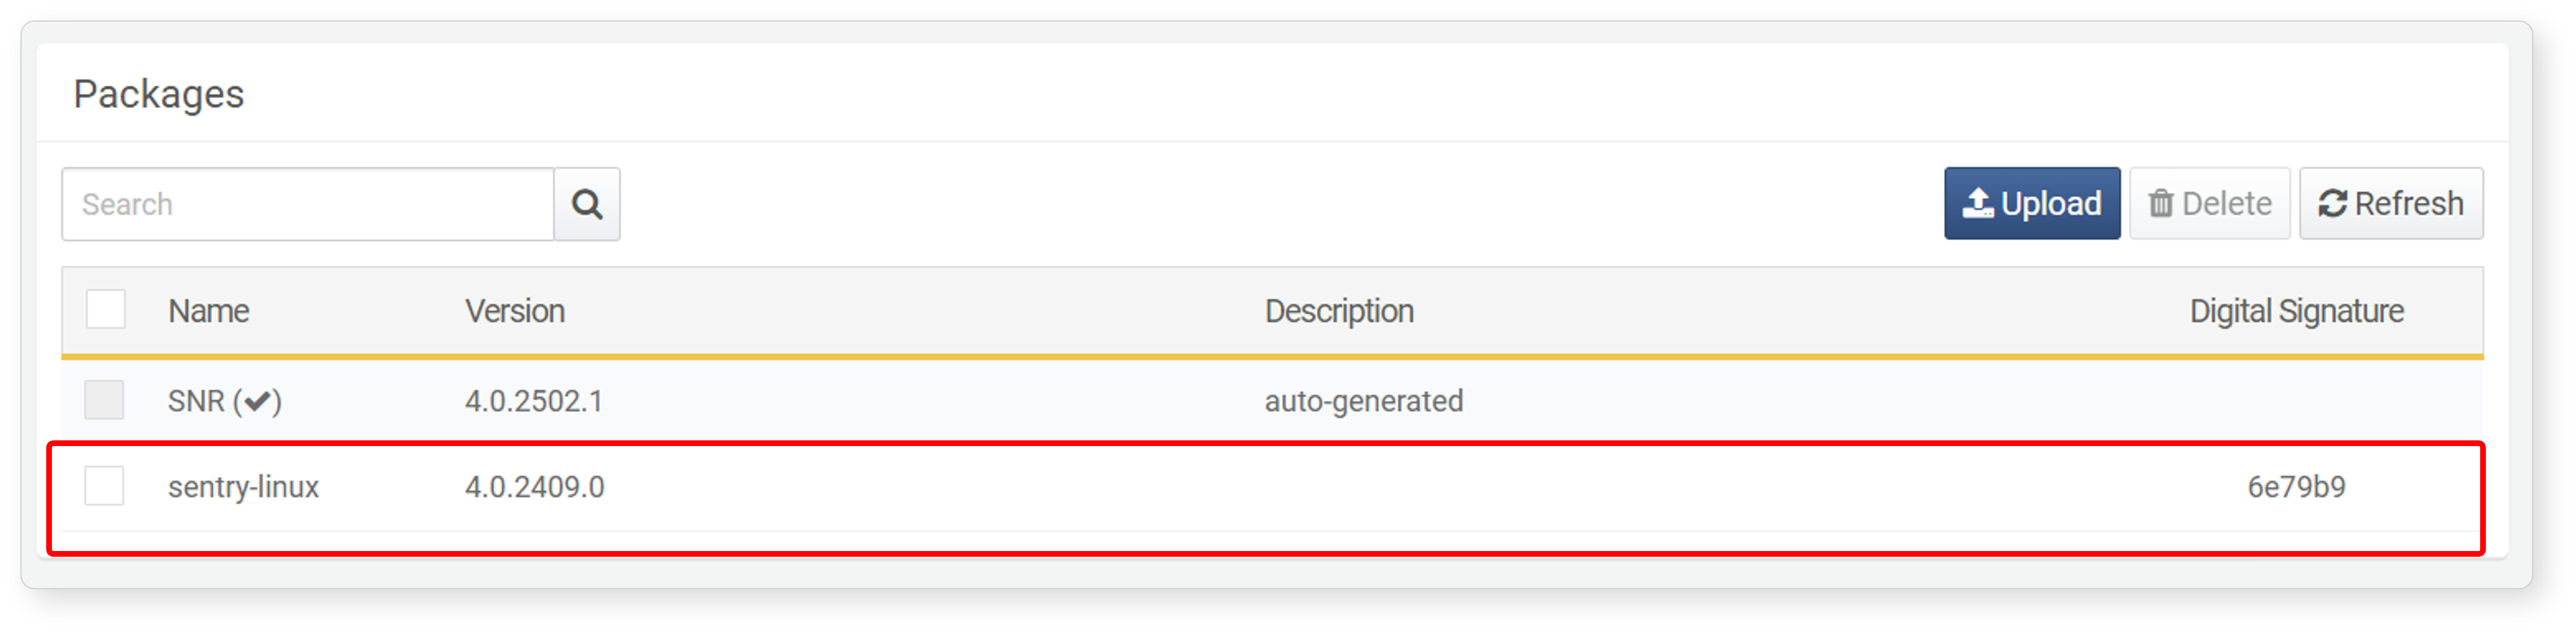Click the trash can Delete icon
This screenshot has width=2576, height=632.
point(2161,204)
